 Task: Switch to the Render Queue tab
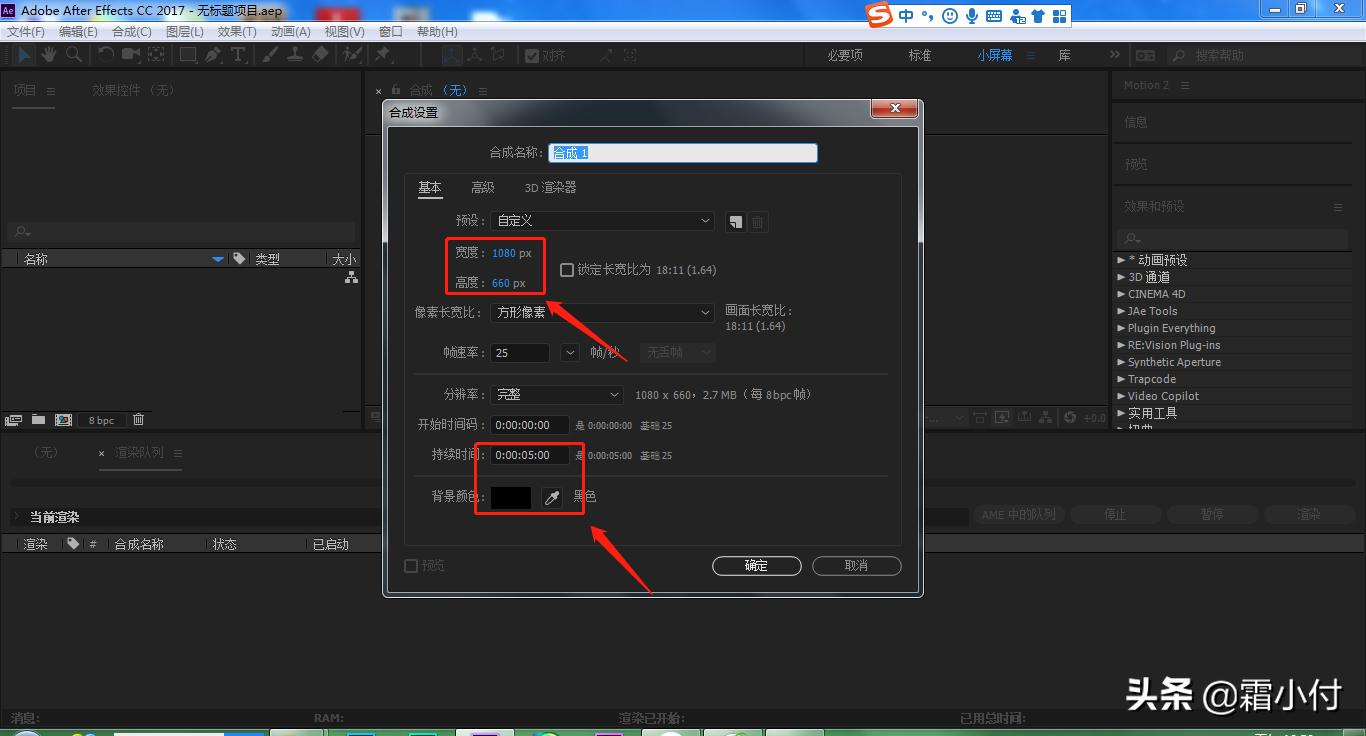pyautogui.click(x=139, y=453)
